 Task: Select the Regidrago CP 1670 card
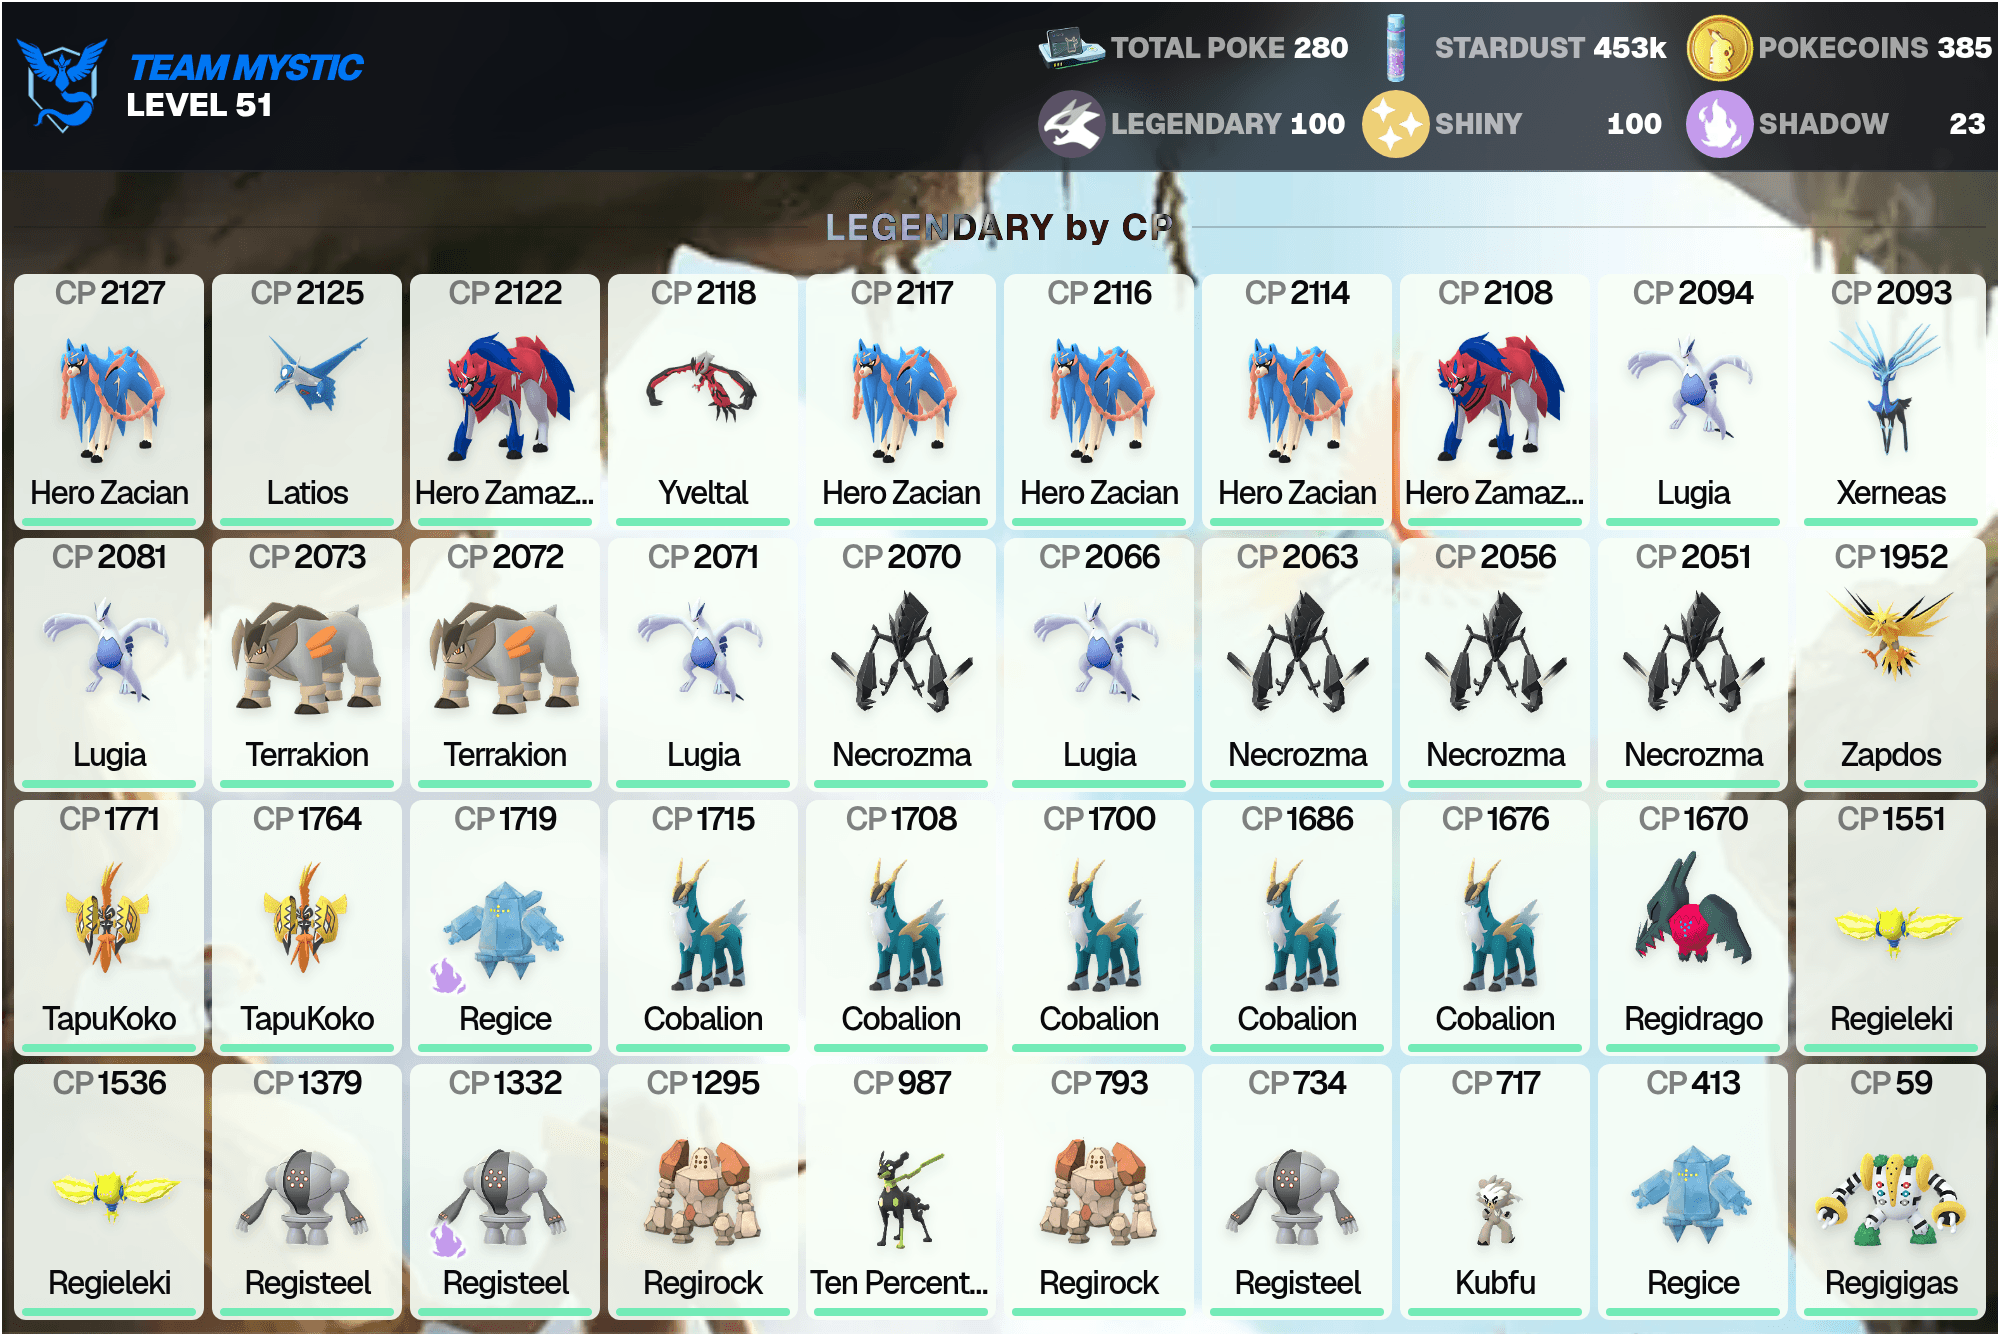pos(1693,927)
